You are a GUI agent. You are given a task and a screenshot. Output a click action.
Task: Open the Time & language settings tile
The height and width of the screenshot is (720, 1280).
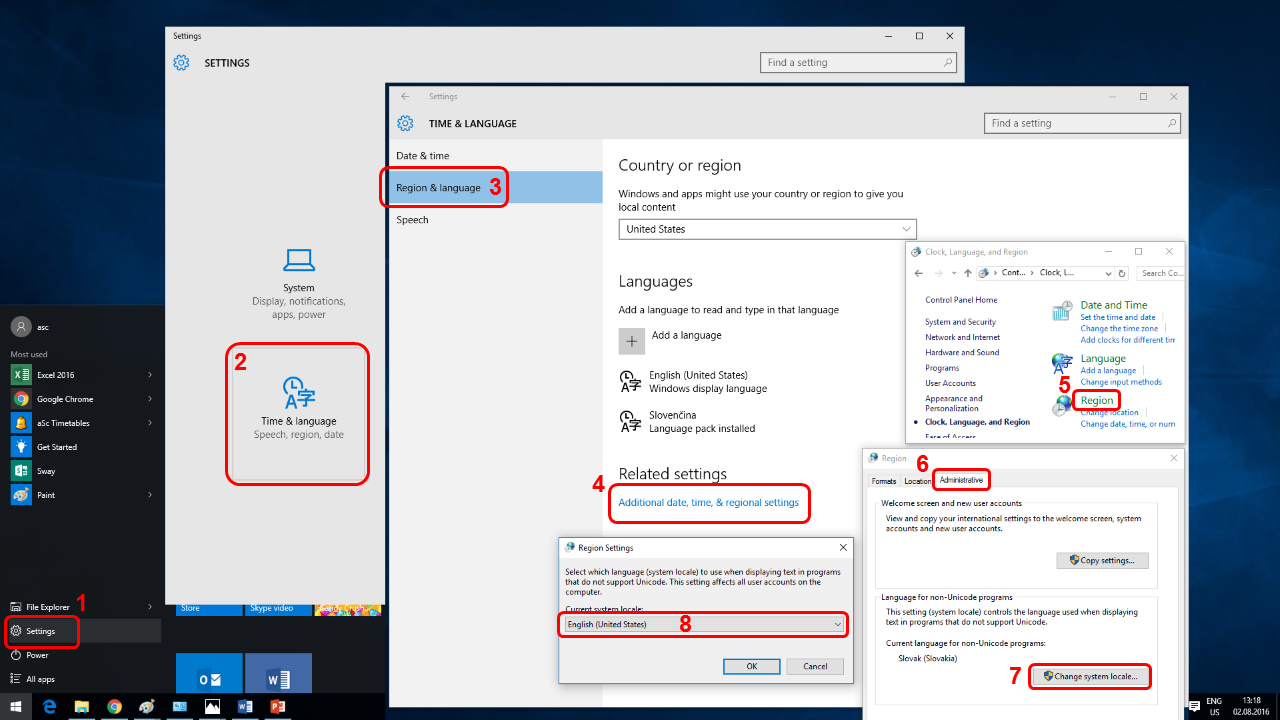pyautogui.click(x=298, y=412)
